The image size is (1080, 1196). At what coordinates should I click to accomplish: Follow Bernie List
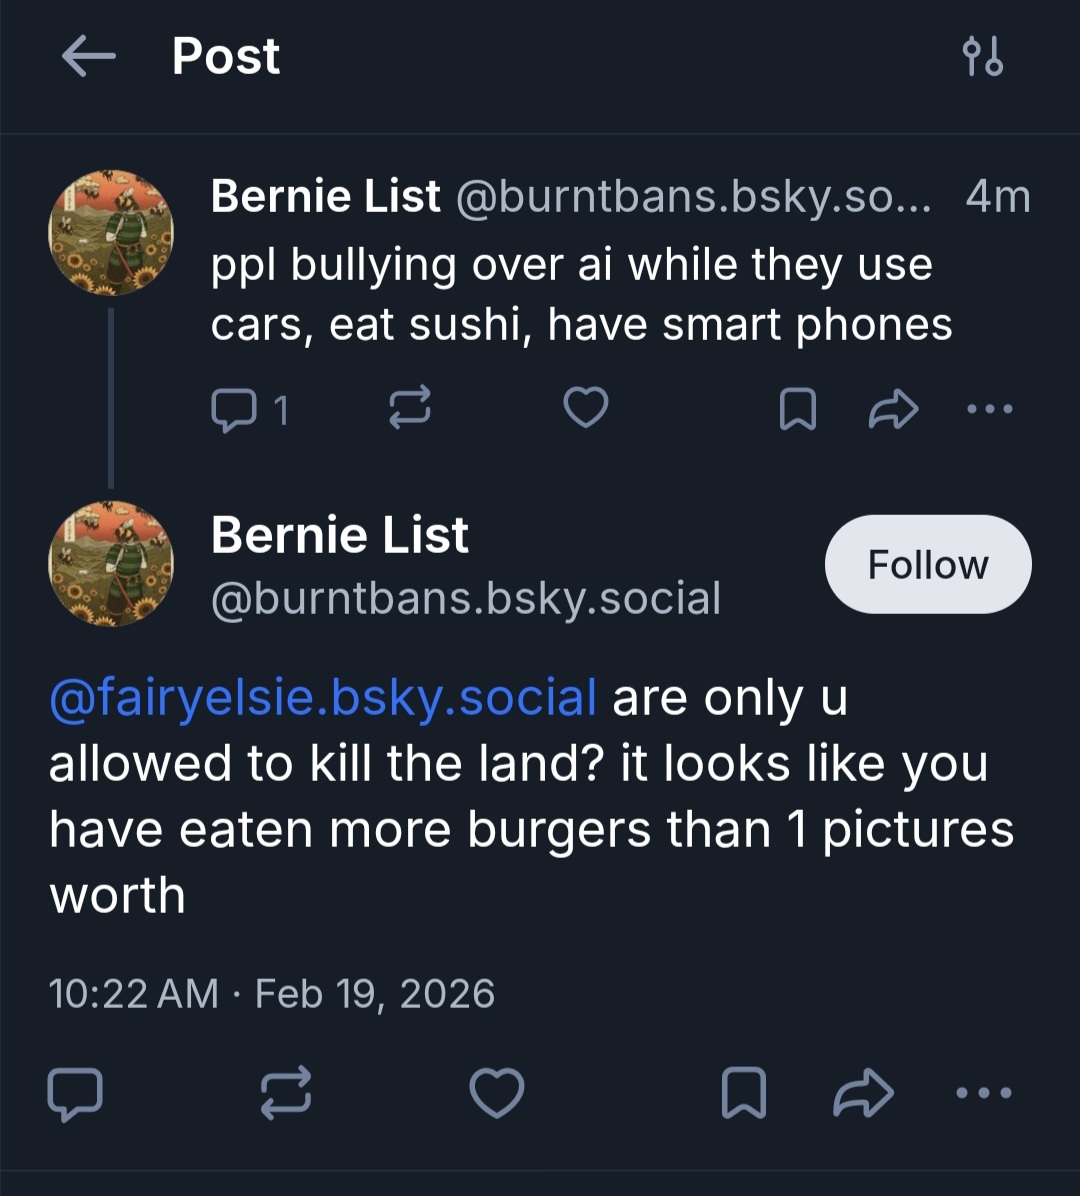pyautogui.click(x=927, y=565)
